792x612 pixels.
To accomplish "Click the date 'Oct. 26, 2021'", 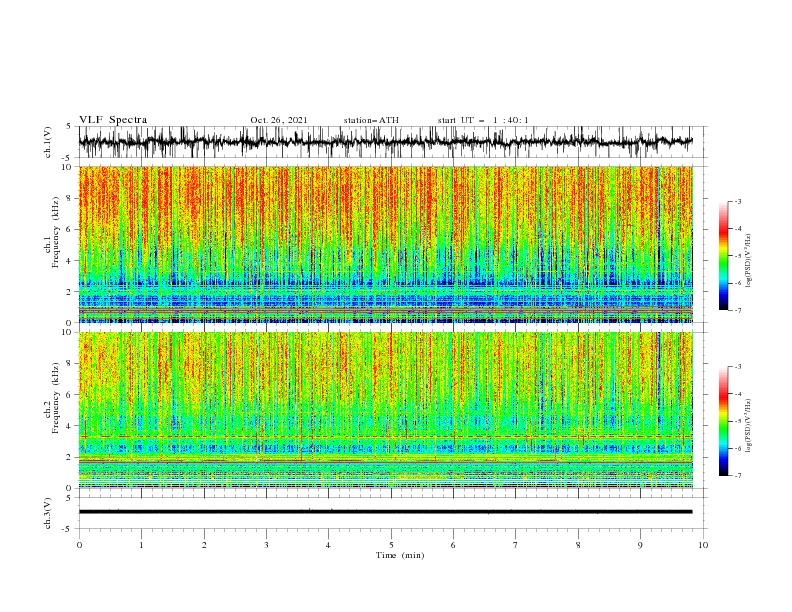I will [x=279, y=120].
